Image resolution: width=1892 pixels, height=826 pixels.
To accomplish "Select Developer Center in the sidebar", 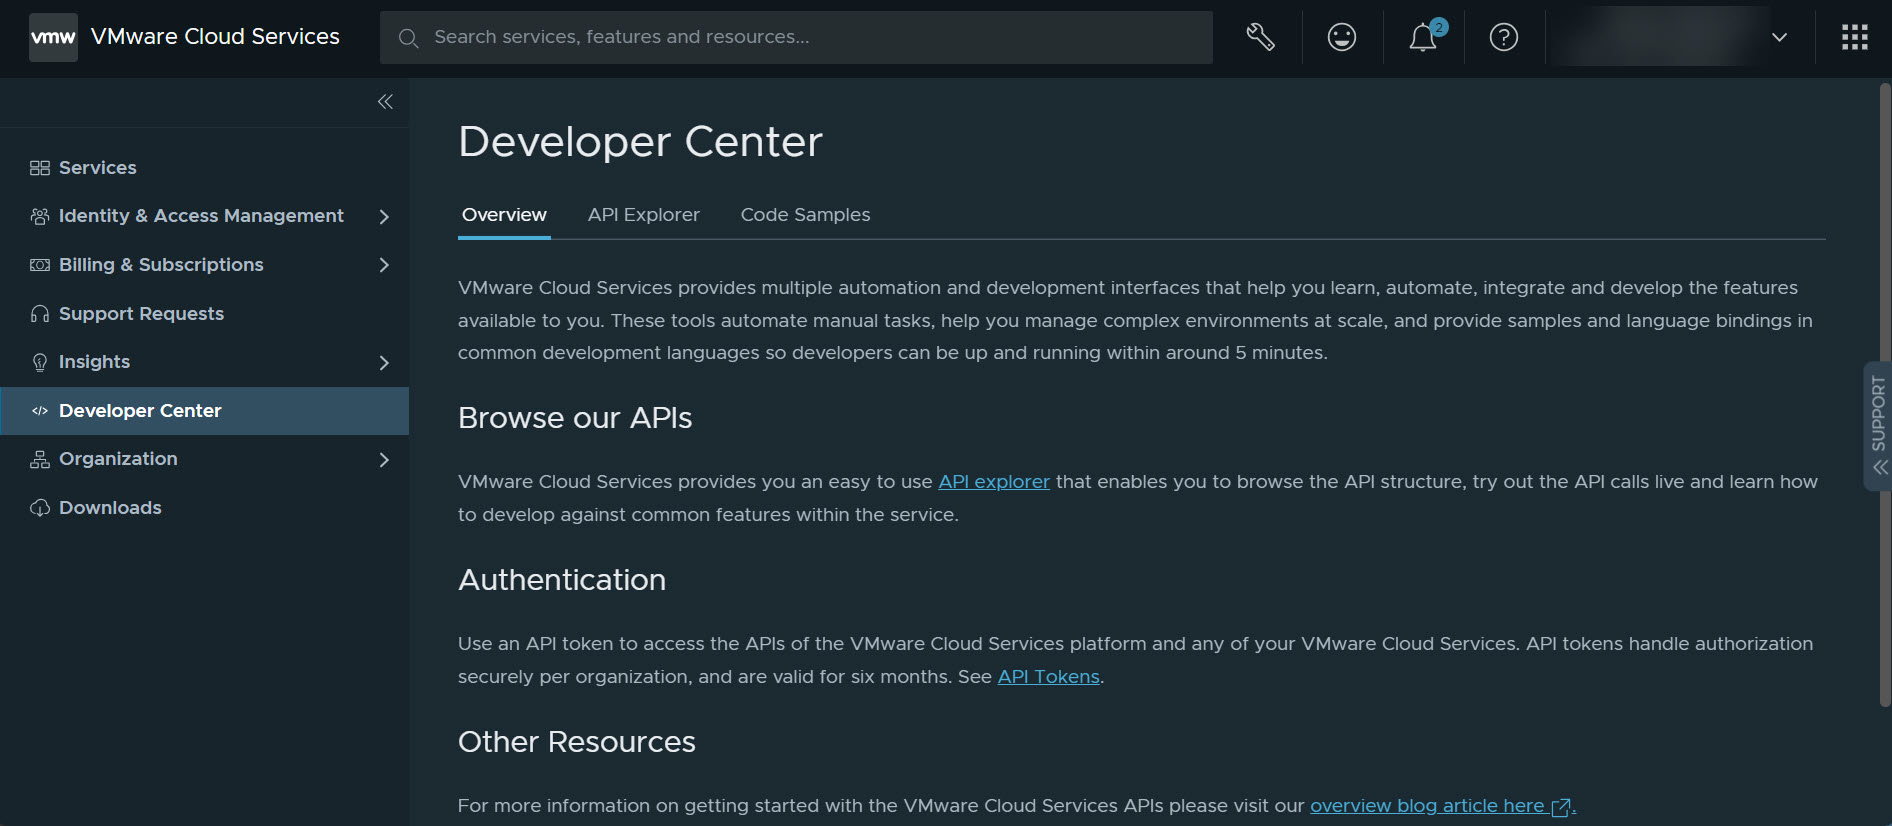I will pos(204,411).
